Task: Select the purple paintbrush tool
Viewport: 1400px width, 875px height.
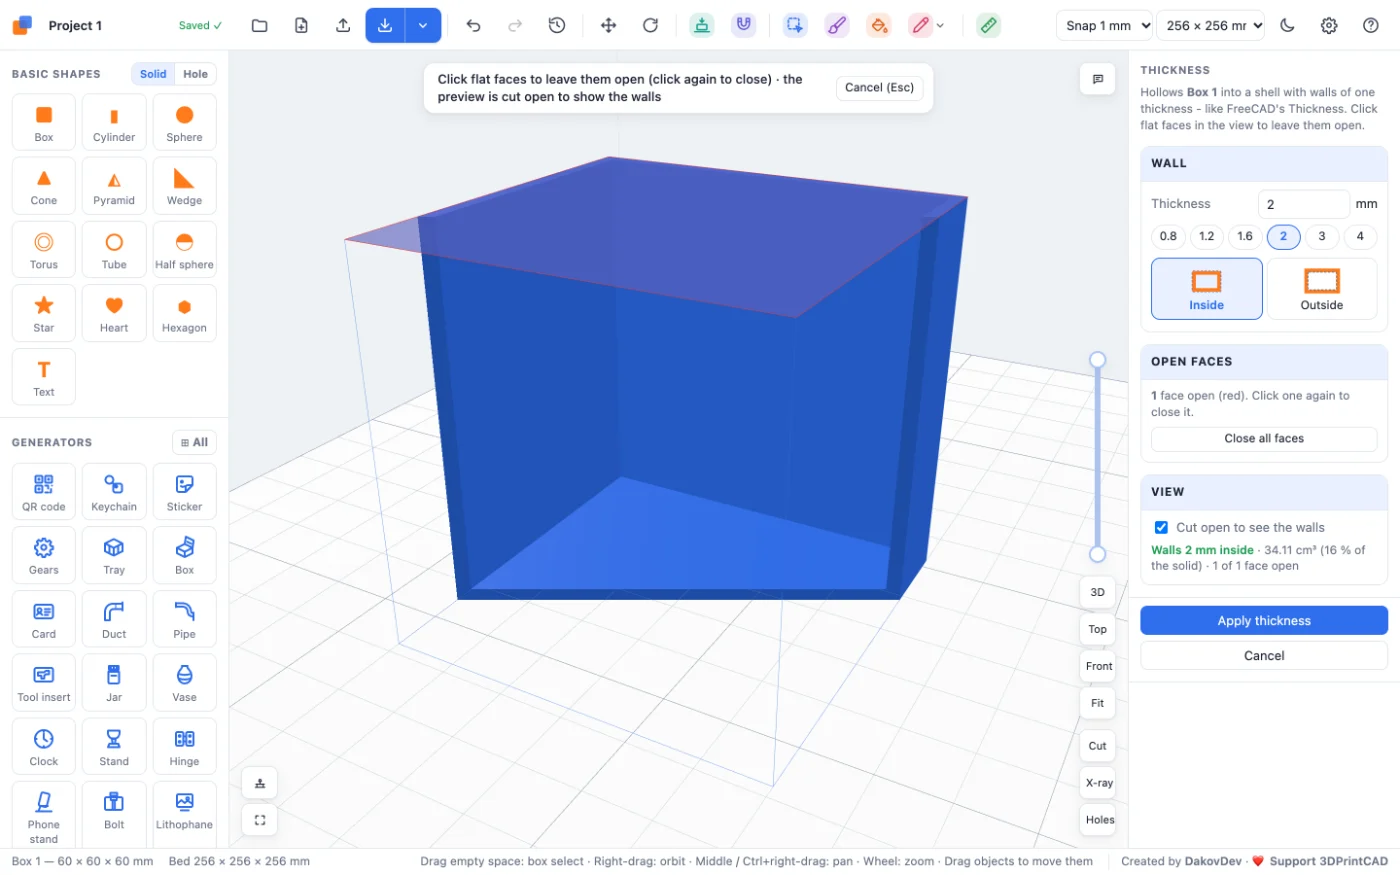Action: 837,25
